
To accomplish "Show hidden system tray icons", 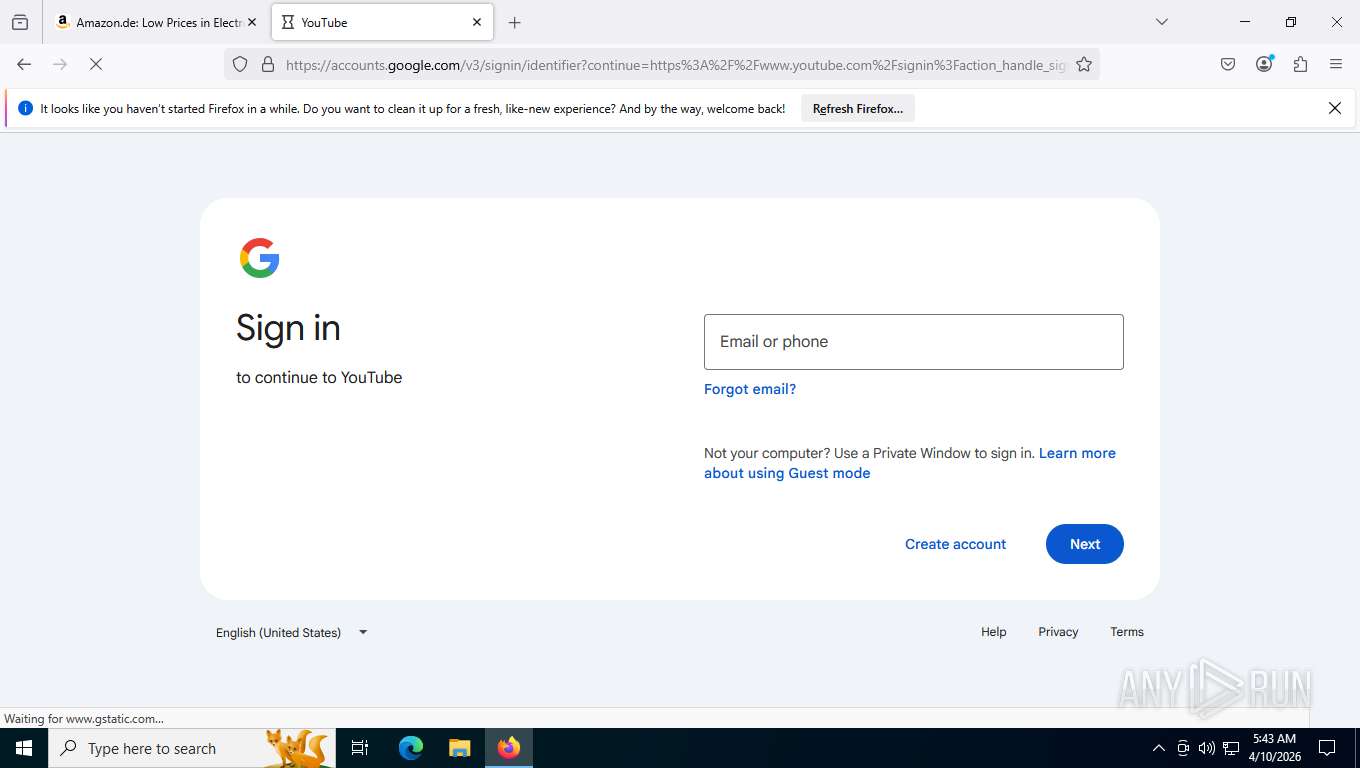I will click(x=1158, y=748).
